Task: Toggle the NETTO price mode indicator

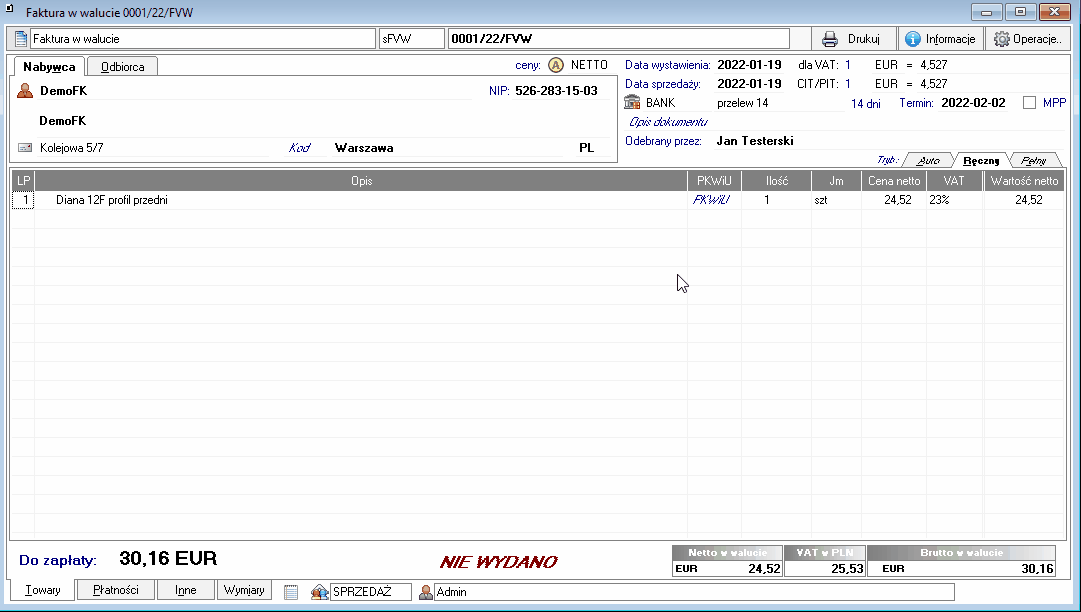Action: (556, 65)
